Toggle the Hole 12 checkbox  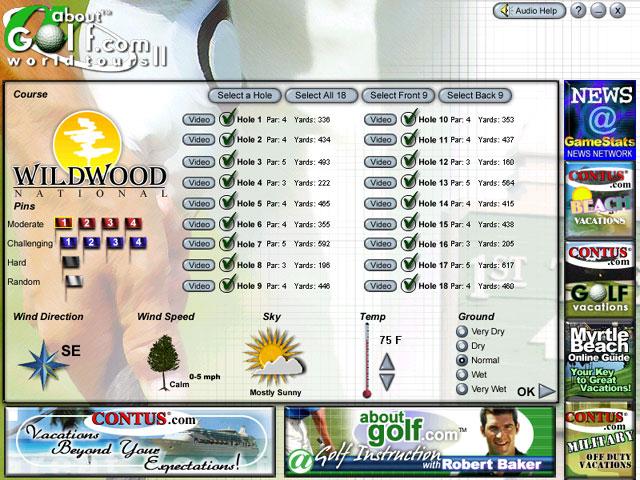coord(408,162)
